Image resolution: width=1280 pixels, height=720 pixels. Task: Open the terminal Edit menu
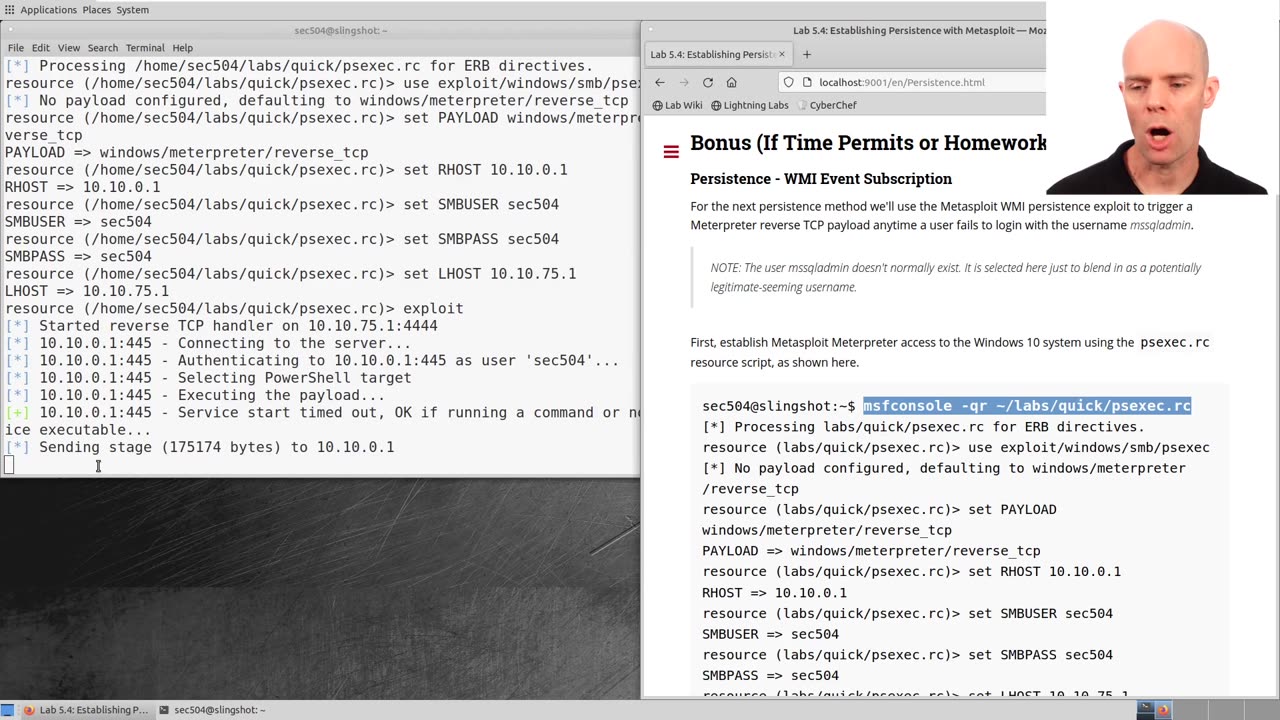(x=40, y=47)
